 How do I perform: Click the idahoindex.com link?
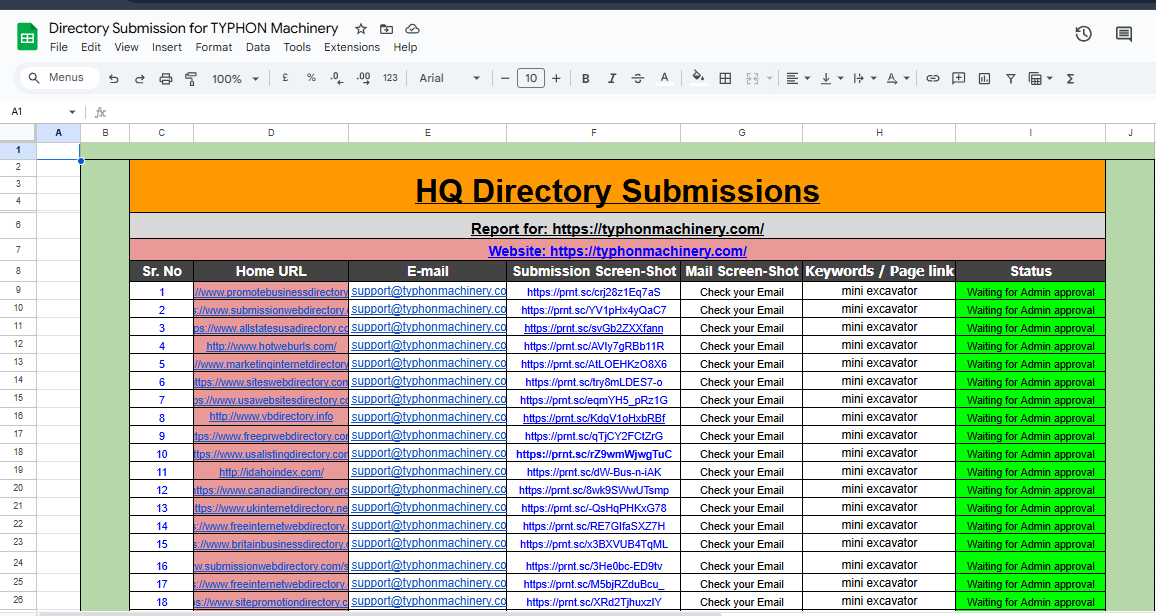point(271,472)
